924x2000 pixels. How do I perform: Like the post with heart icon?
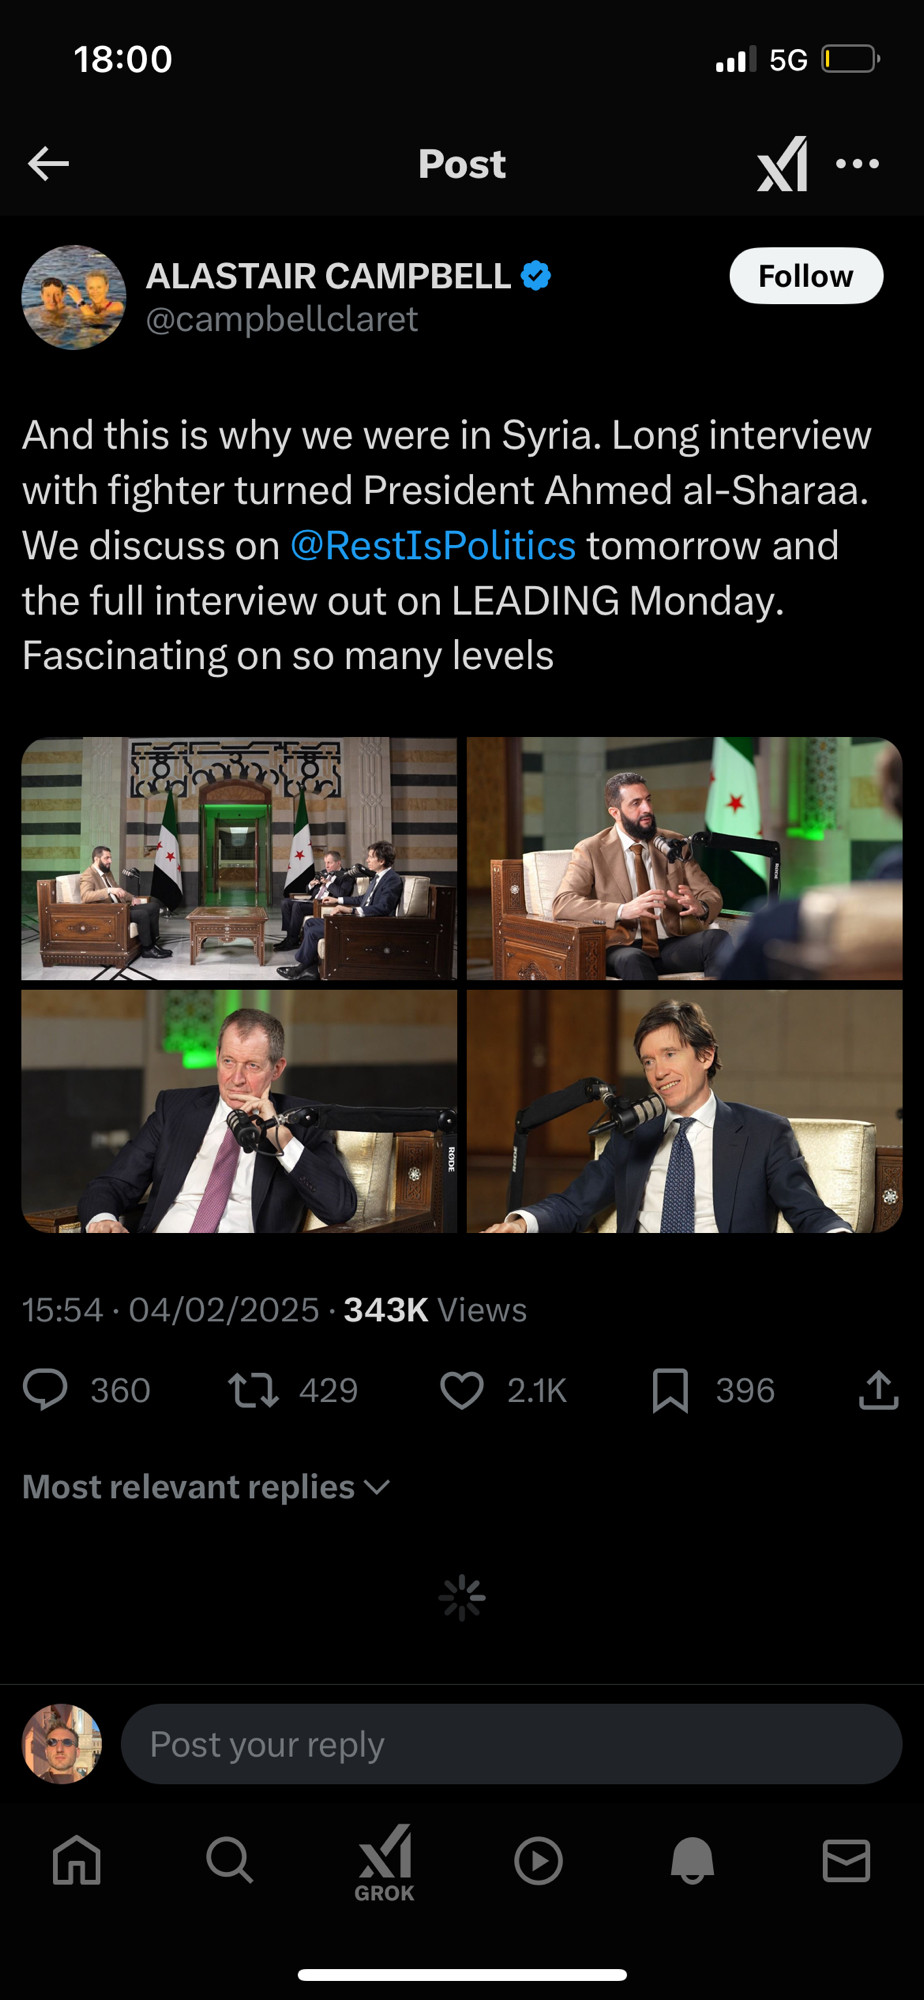[x=462, y=1390]
